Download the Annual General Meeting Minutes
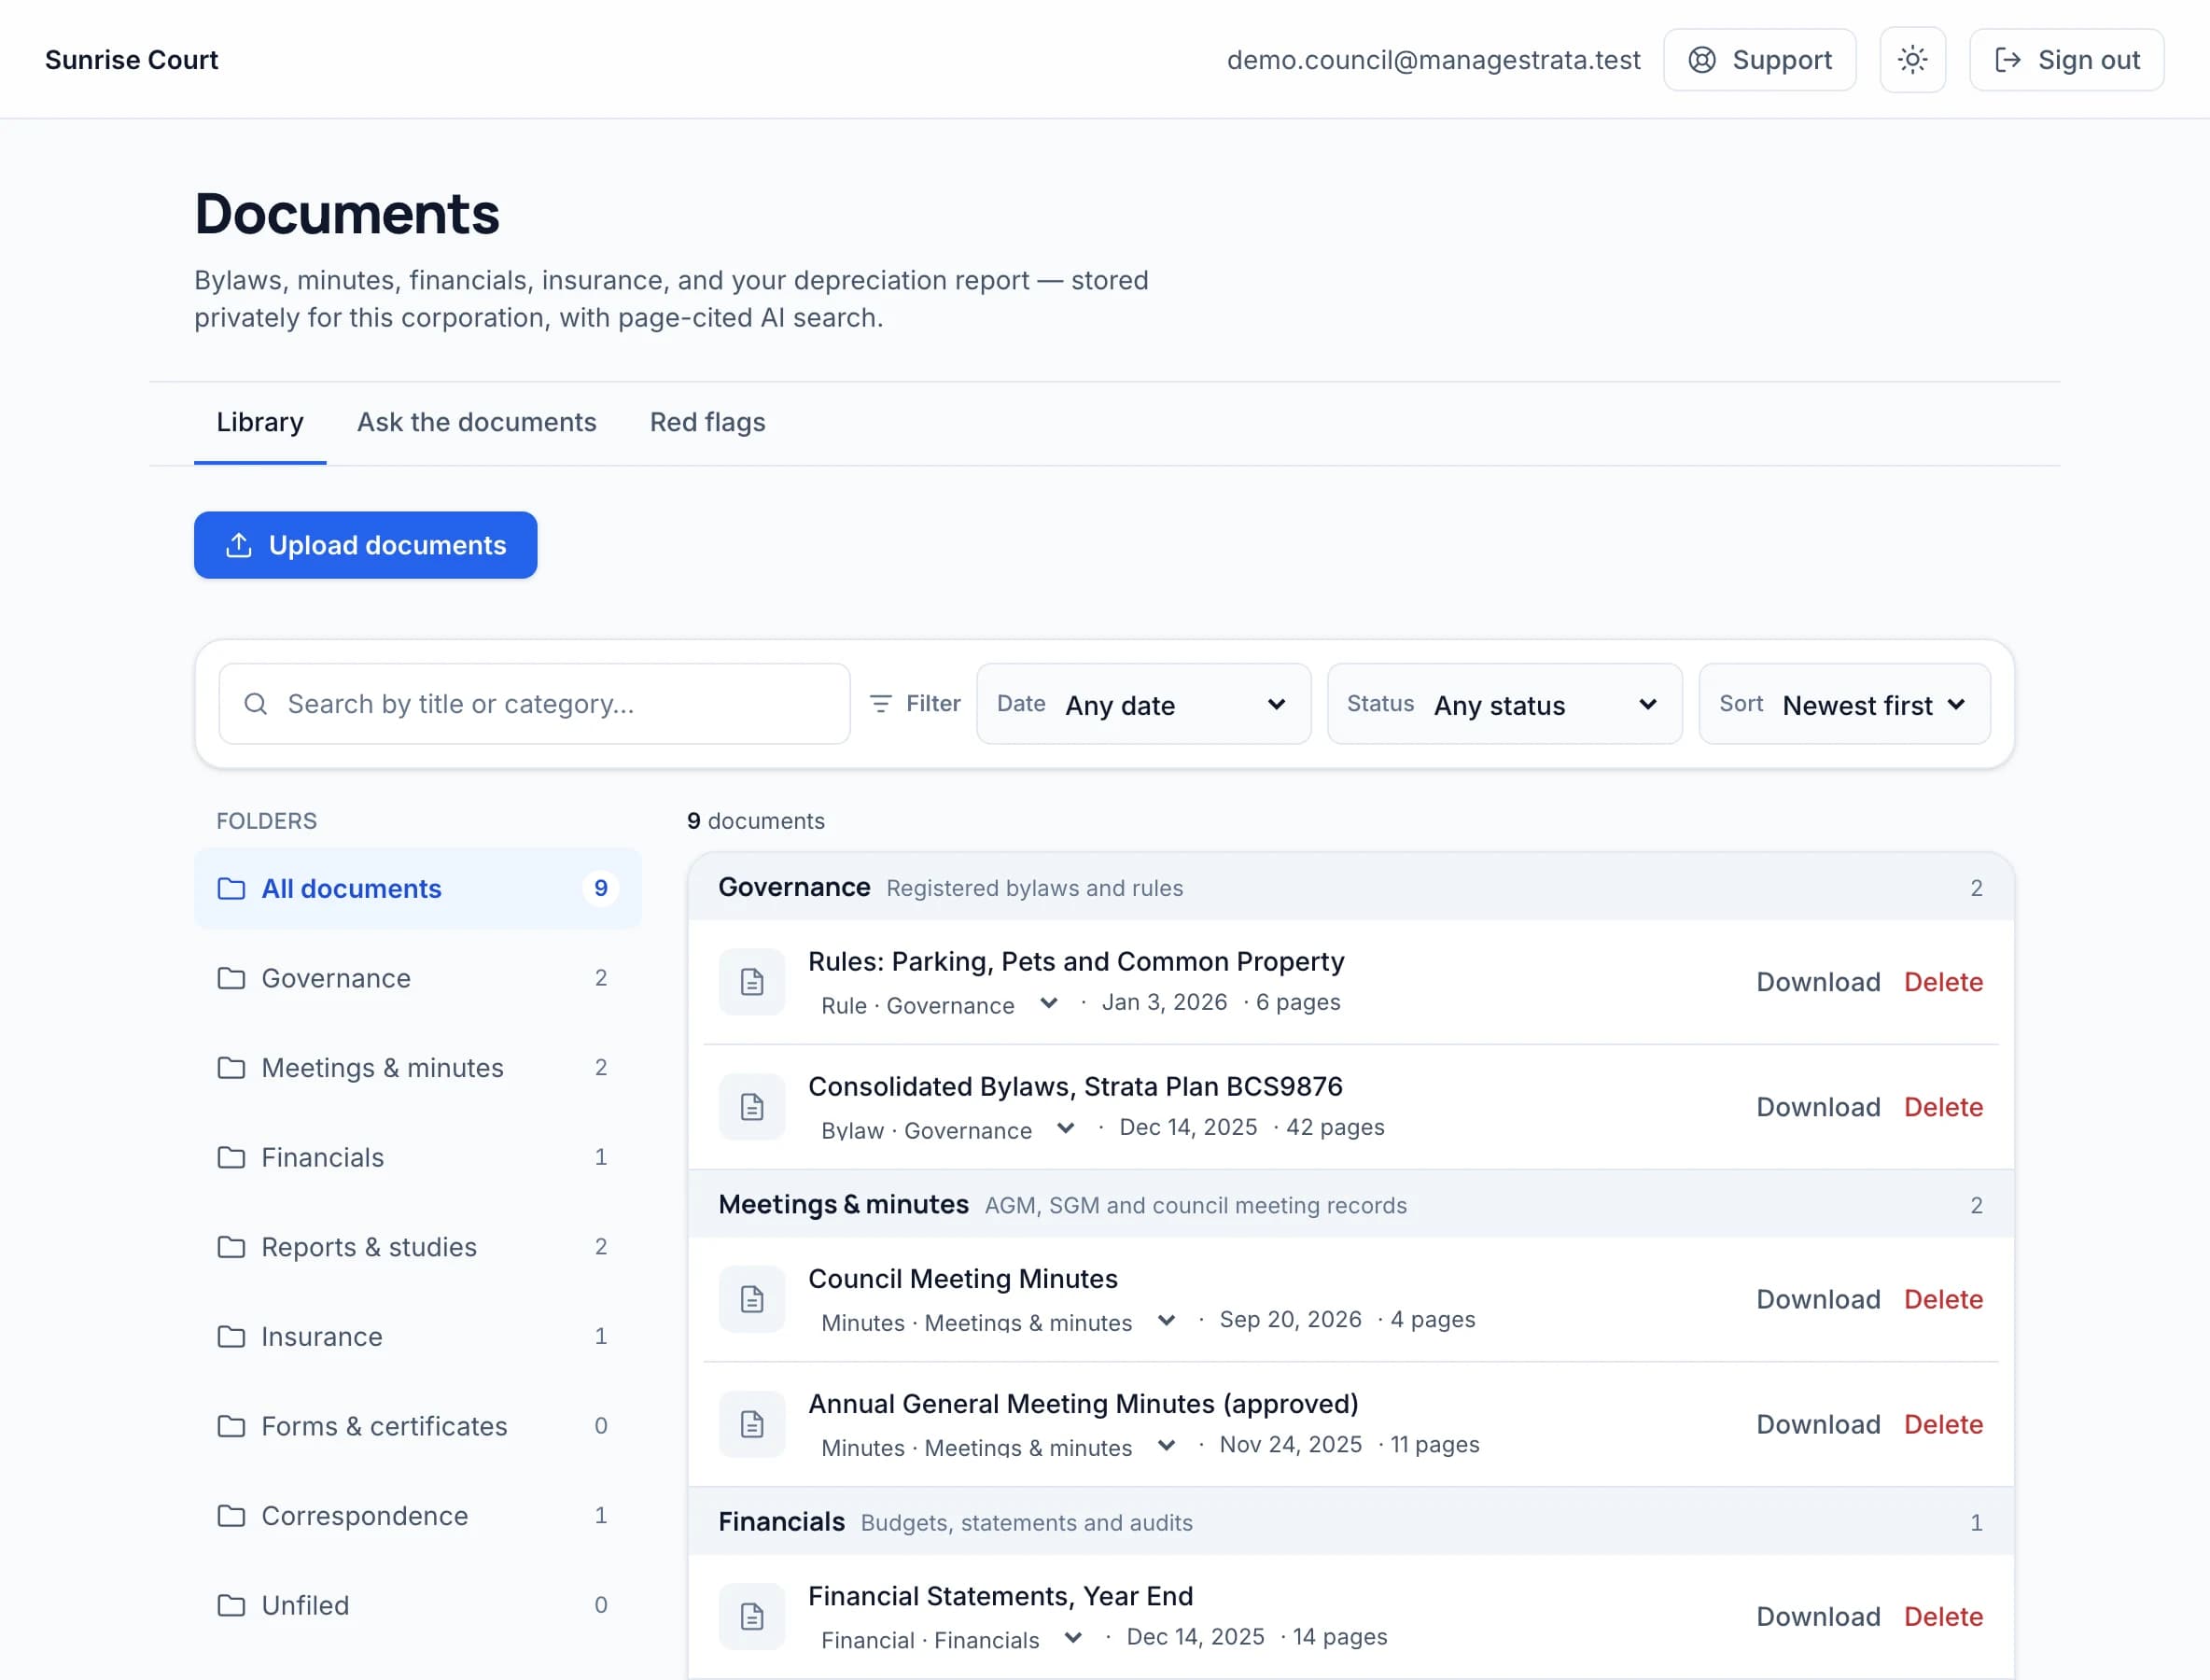The height and width of the screenshot is (1680, 2210). pos(1818,1424)
